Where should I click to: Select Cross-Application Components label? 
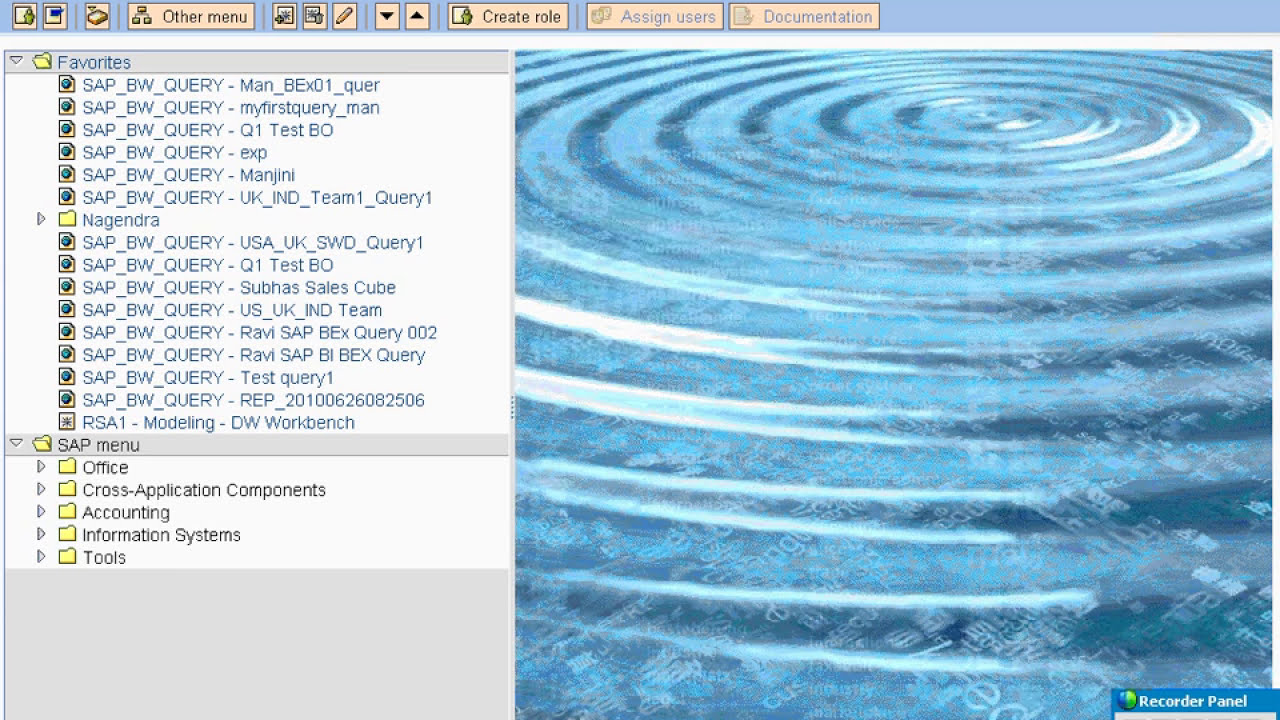point(204,490)
